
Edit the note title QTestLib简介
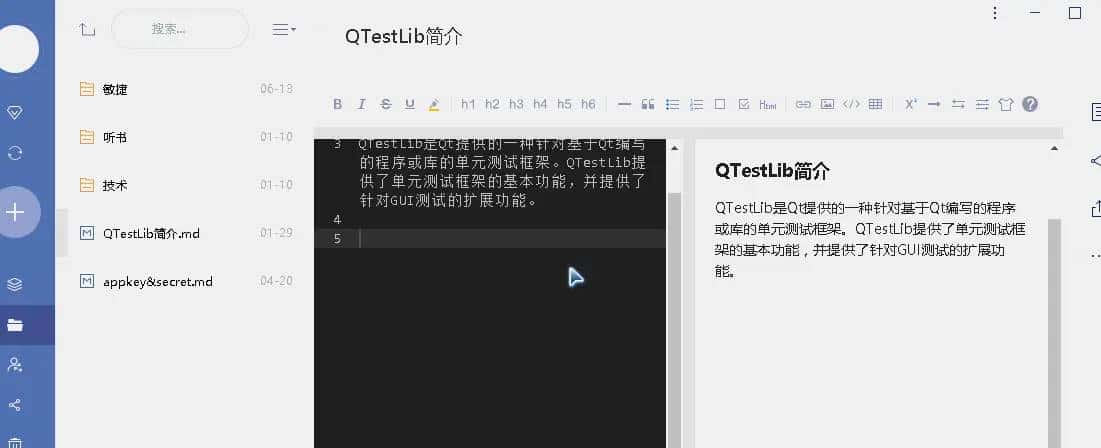tap(404, 37)
